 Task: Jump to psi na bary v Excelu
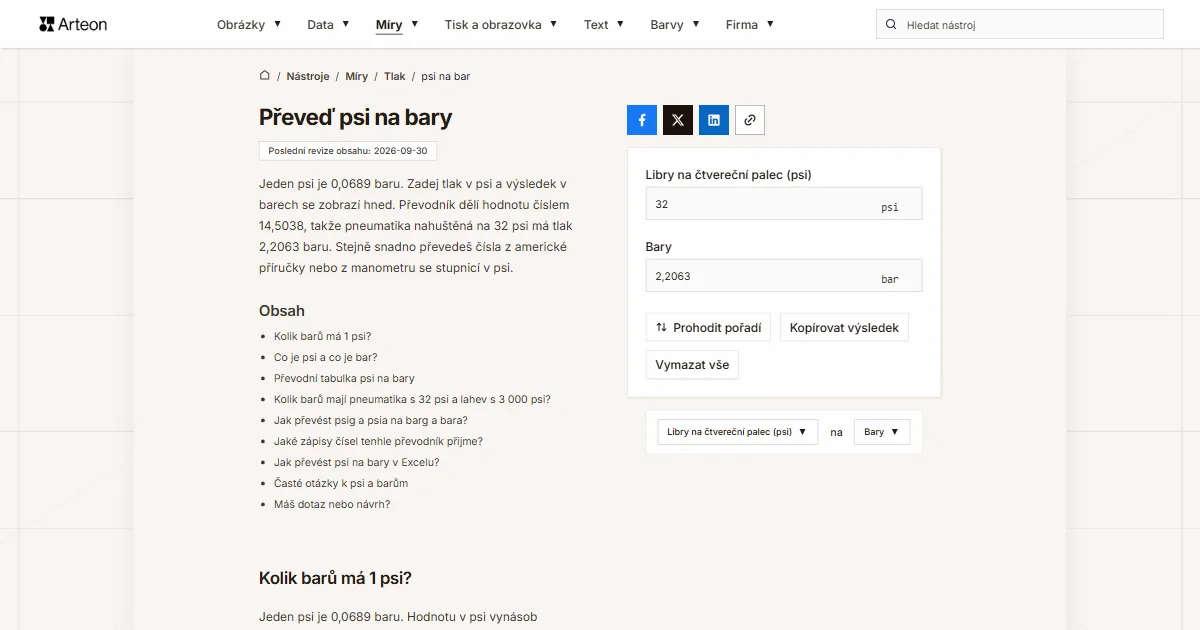coord(357,462)
